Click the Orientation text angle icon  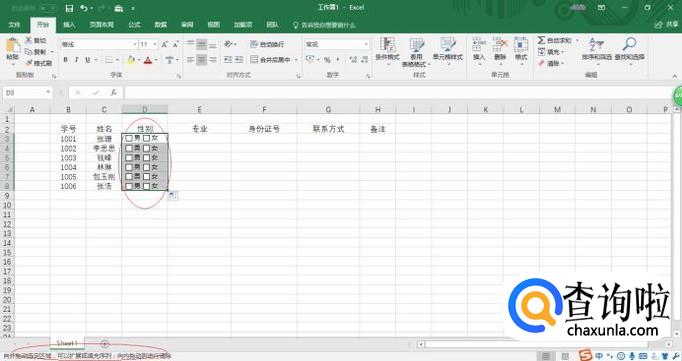229,44
